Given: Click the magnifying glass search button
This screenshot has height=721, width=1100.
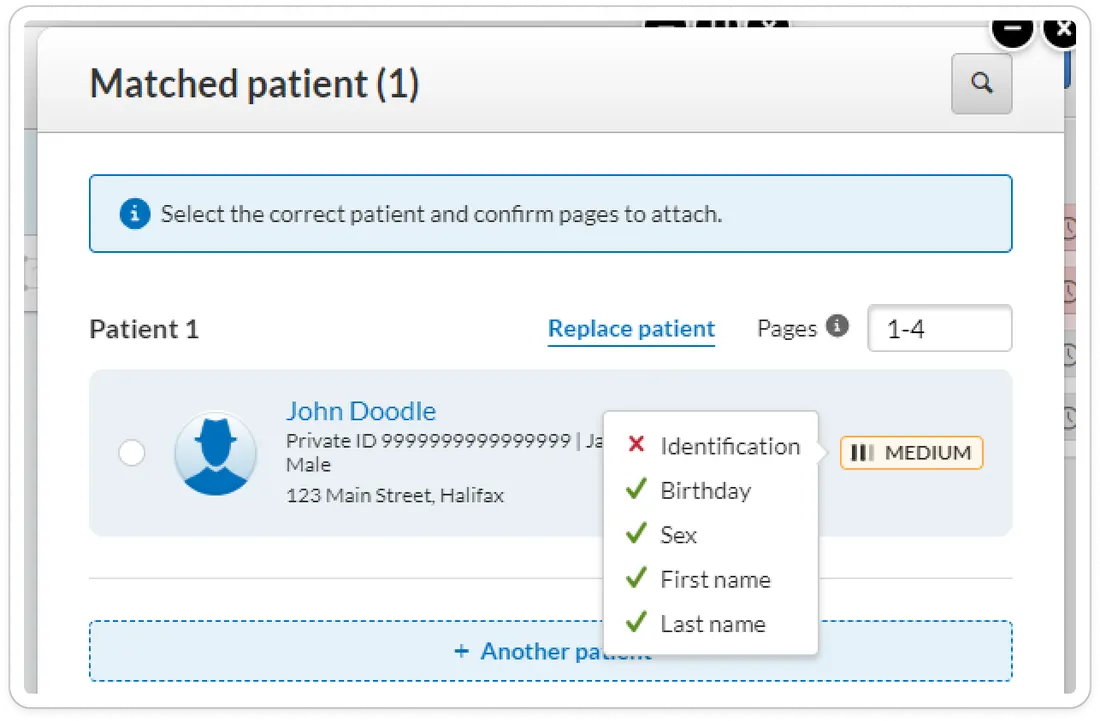Looking at the screenshot, I should pos(981,83).
